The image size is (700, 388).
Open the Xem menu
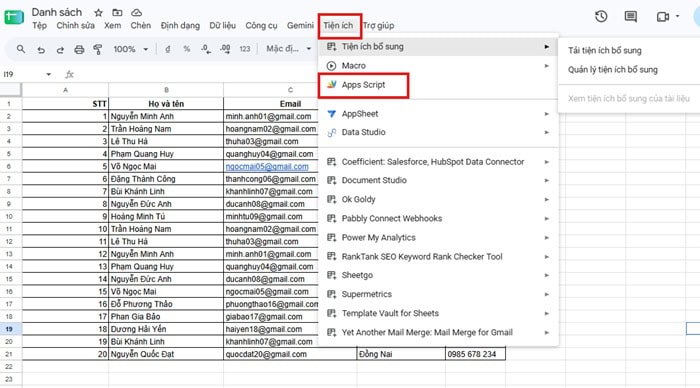(112, 25)
